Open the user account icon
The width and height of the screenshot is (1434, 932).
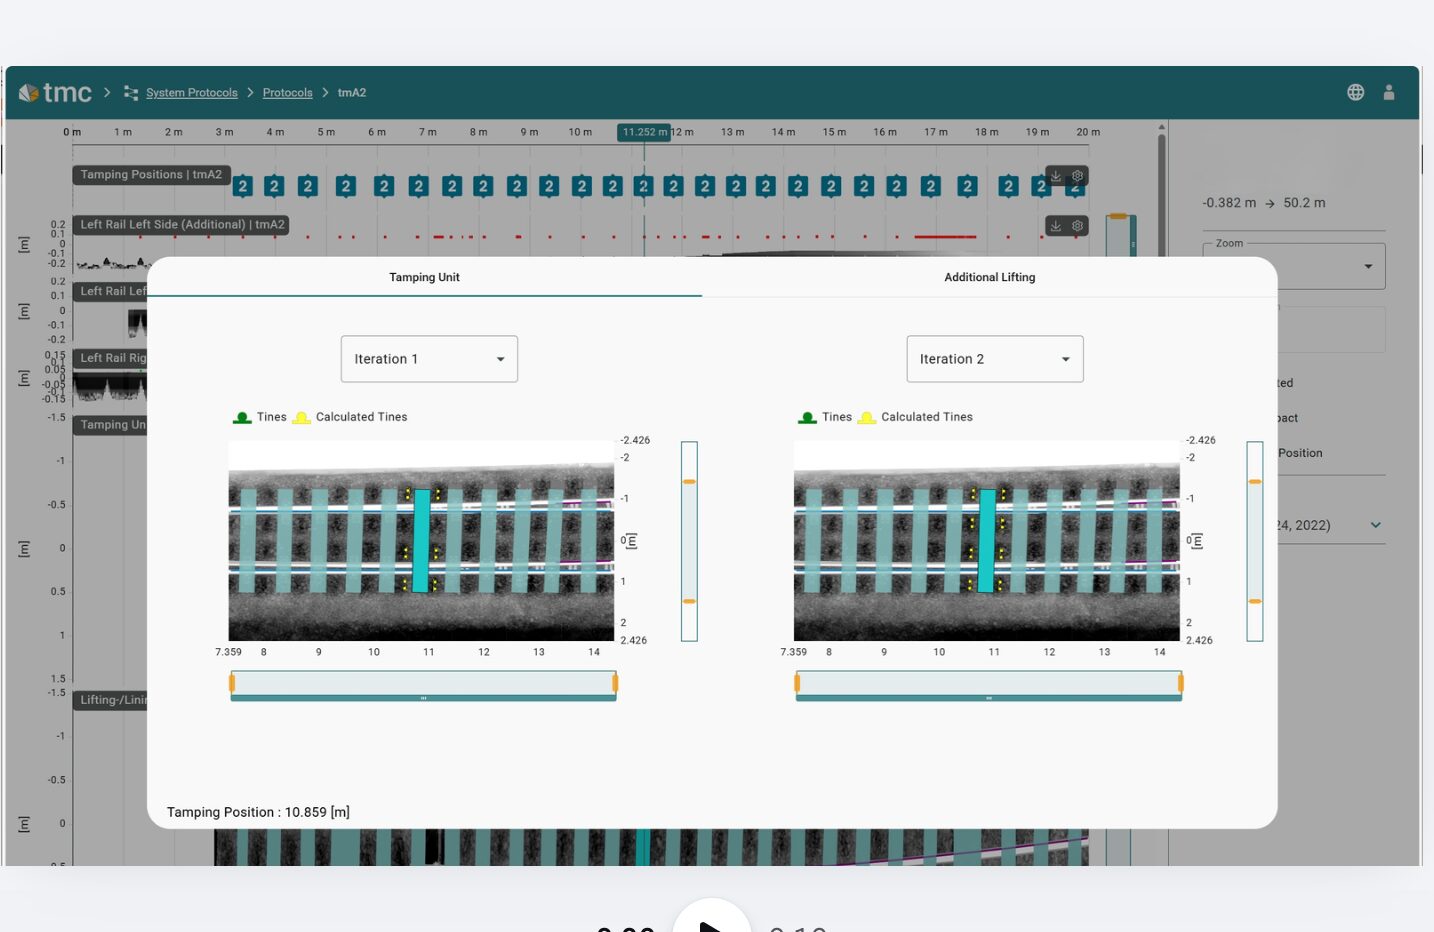[x=1388, y=92]
